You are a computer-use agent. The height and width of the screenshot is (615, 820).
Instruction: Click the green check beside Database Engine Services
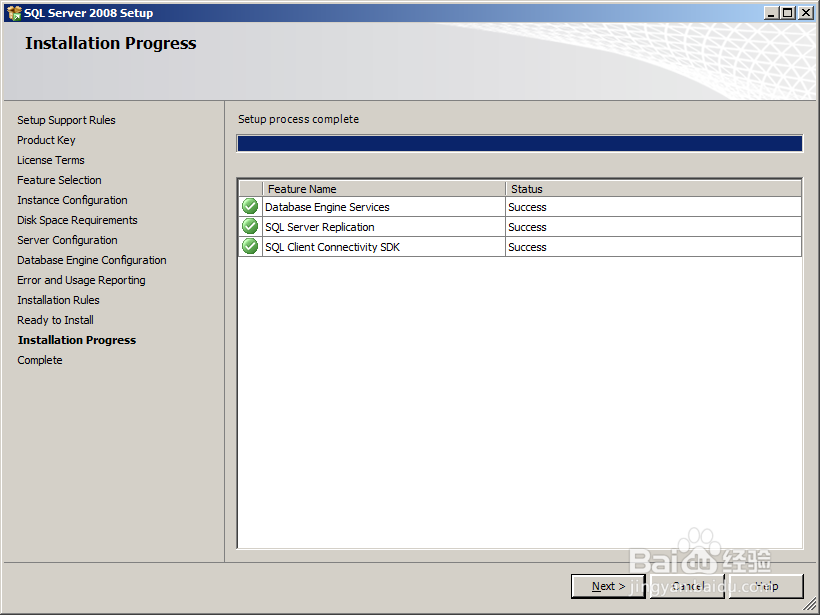click(x=250, y=207)
